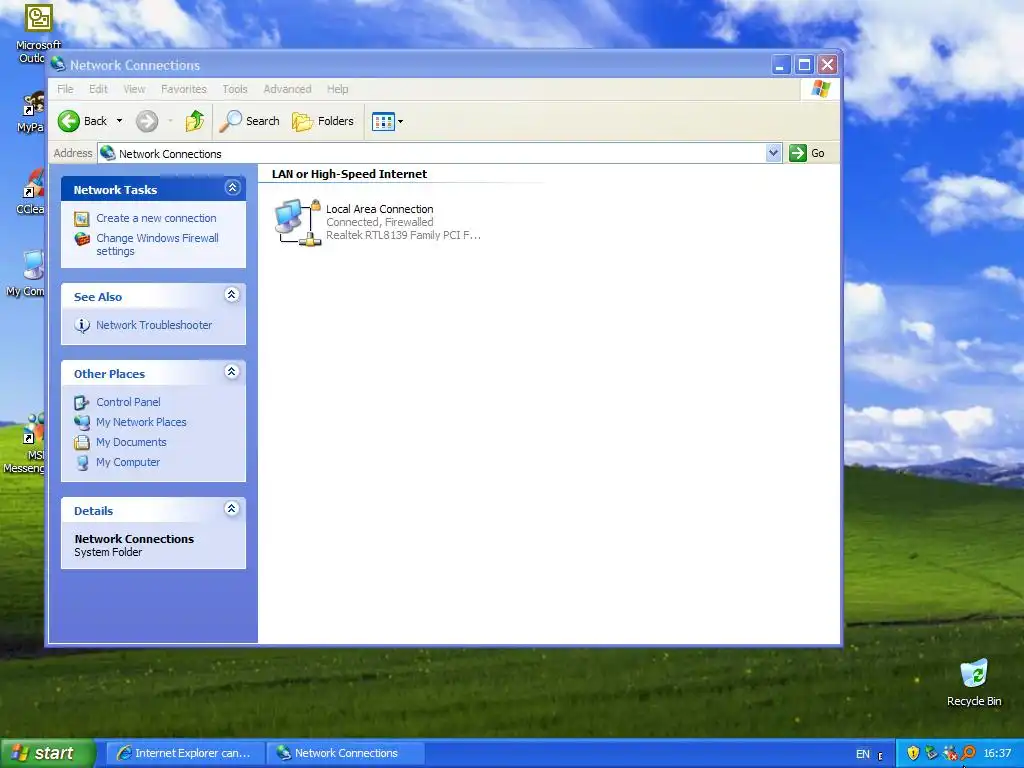The height and width of the screenshot is (768, 1024).
Task: Click the Create a new connection icon
Action: click(x=82, y=219)
